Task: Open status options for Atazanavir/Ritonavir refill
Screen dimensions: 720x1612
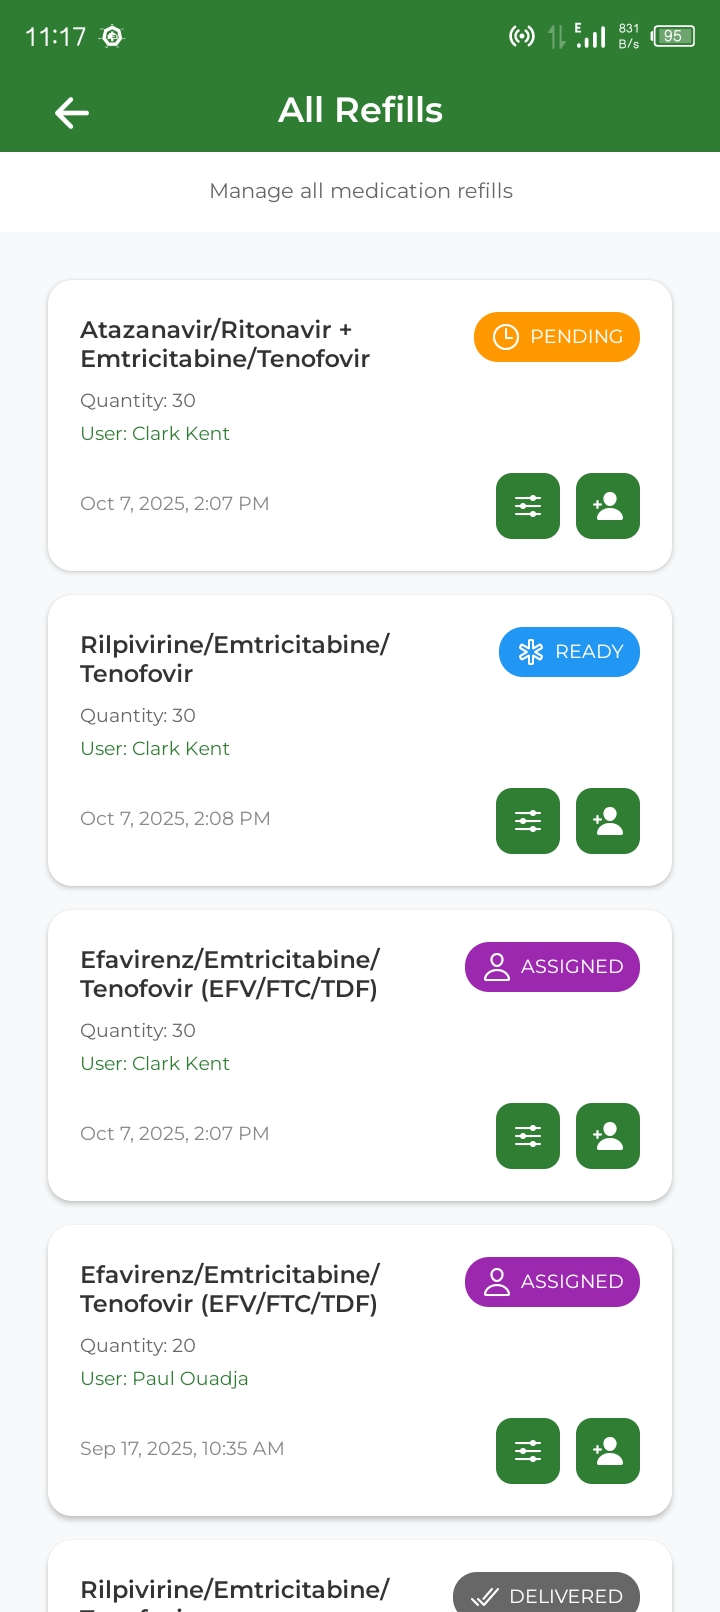Action: 528,506
